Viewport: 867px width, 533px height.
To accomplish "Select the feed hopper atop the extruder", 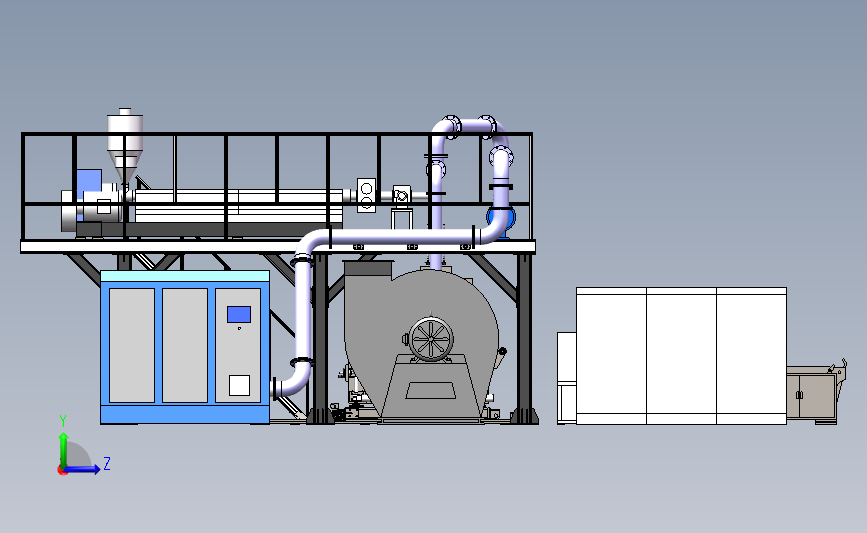I will [x=125, y=145].
